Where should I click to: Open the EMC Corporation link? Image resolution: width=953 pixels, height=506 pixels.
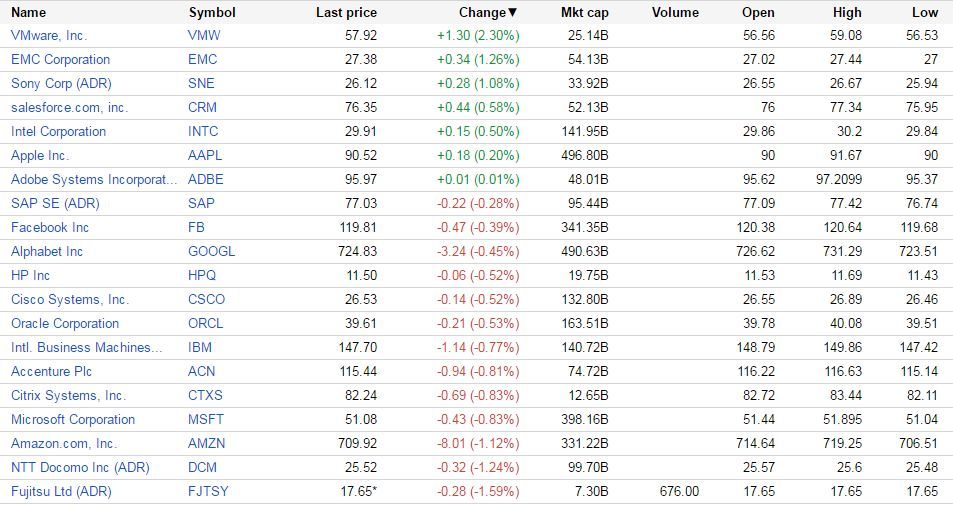(x=60, y=59)
